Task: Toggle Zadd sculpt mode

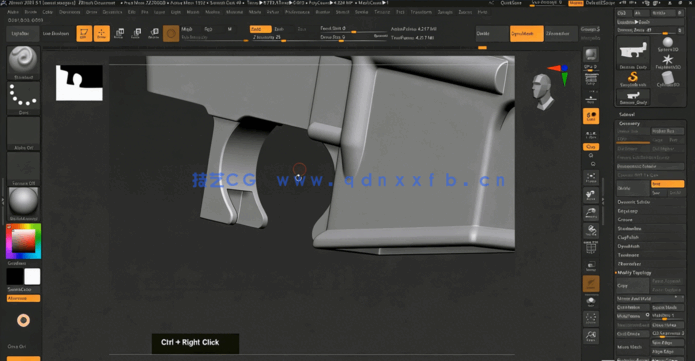Action: point(260,29)
